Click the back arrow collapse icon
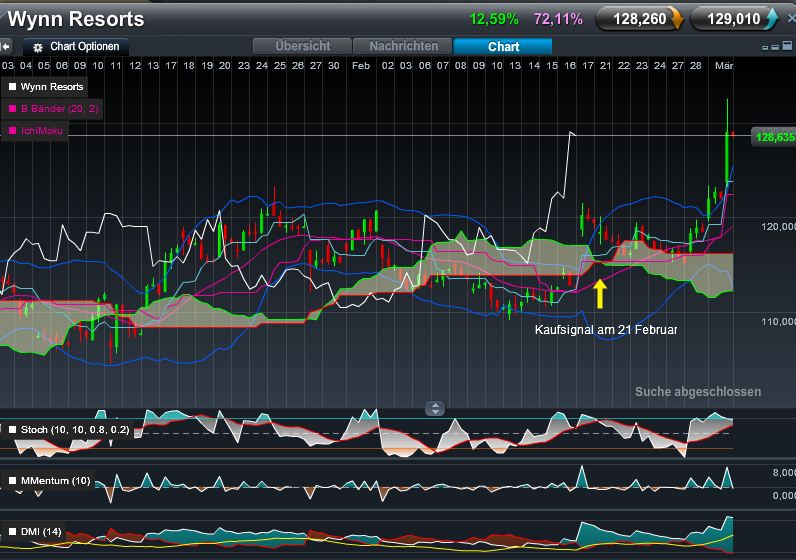Viewport: 796px width, 560px height. click(6, 47)
